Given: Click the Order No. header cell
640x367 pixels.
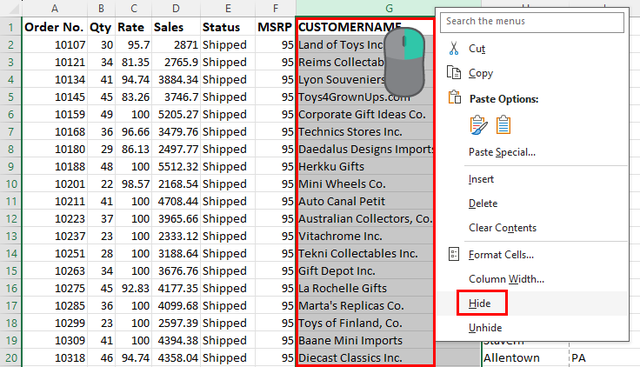Looking at the screenshot, I should point(55,27).
